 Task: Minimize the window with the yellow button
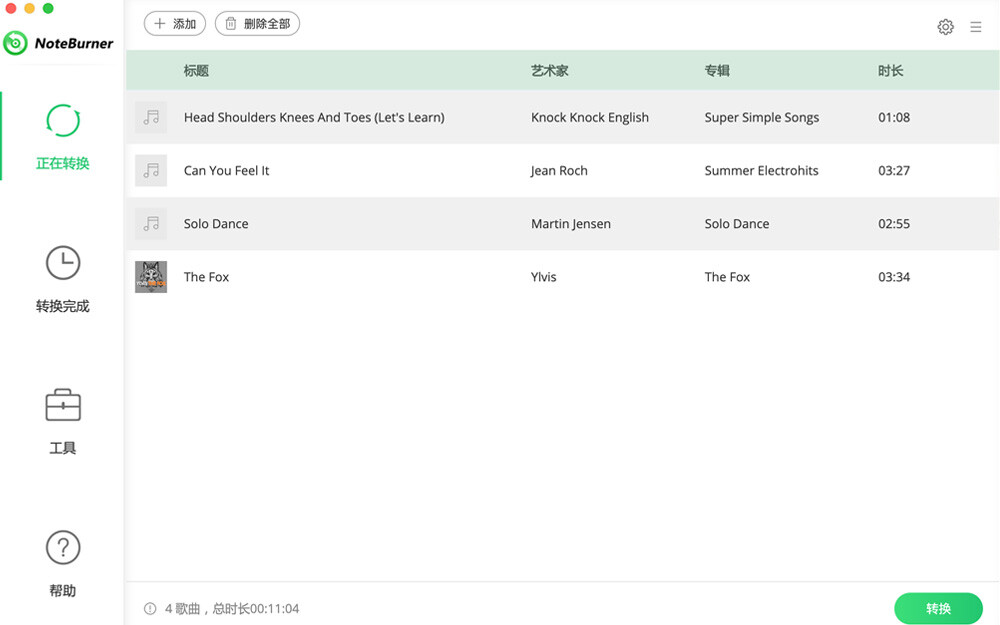29,8
